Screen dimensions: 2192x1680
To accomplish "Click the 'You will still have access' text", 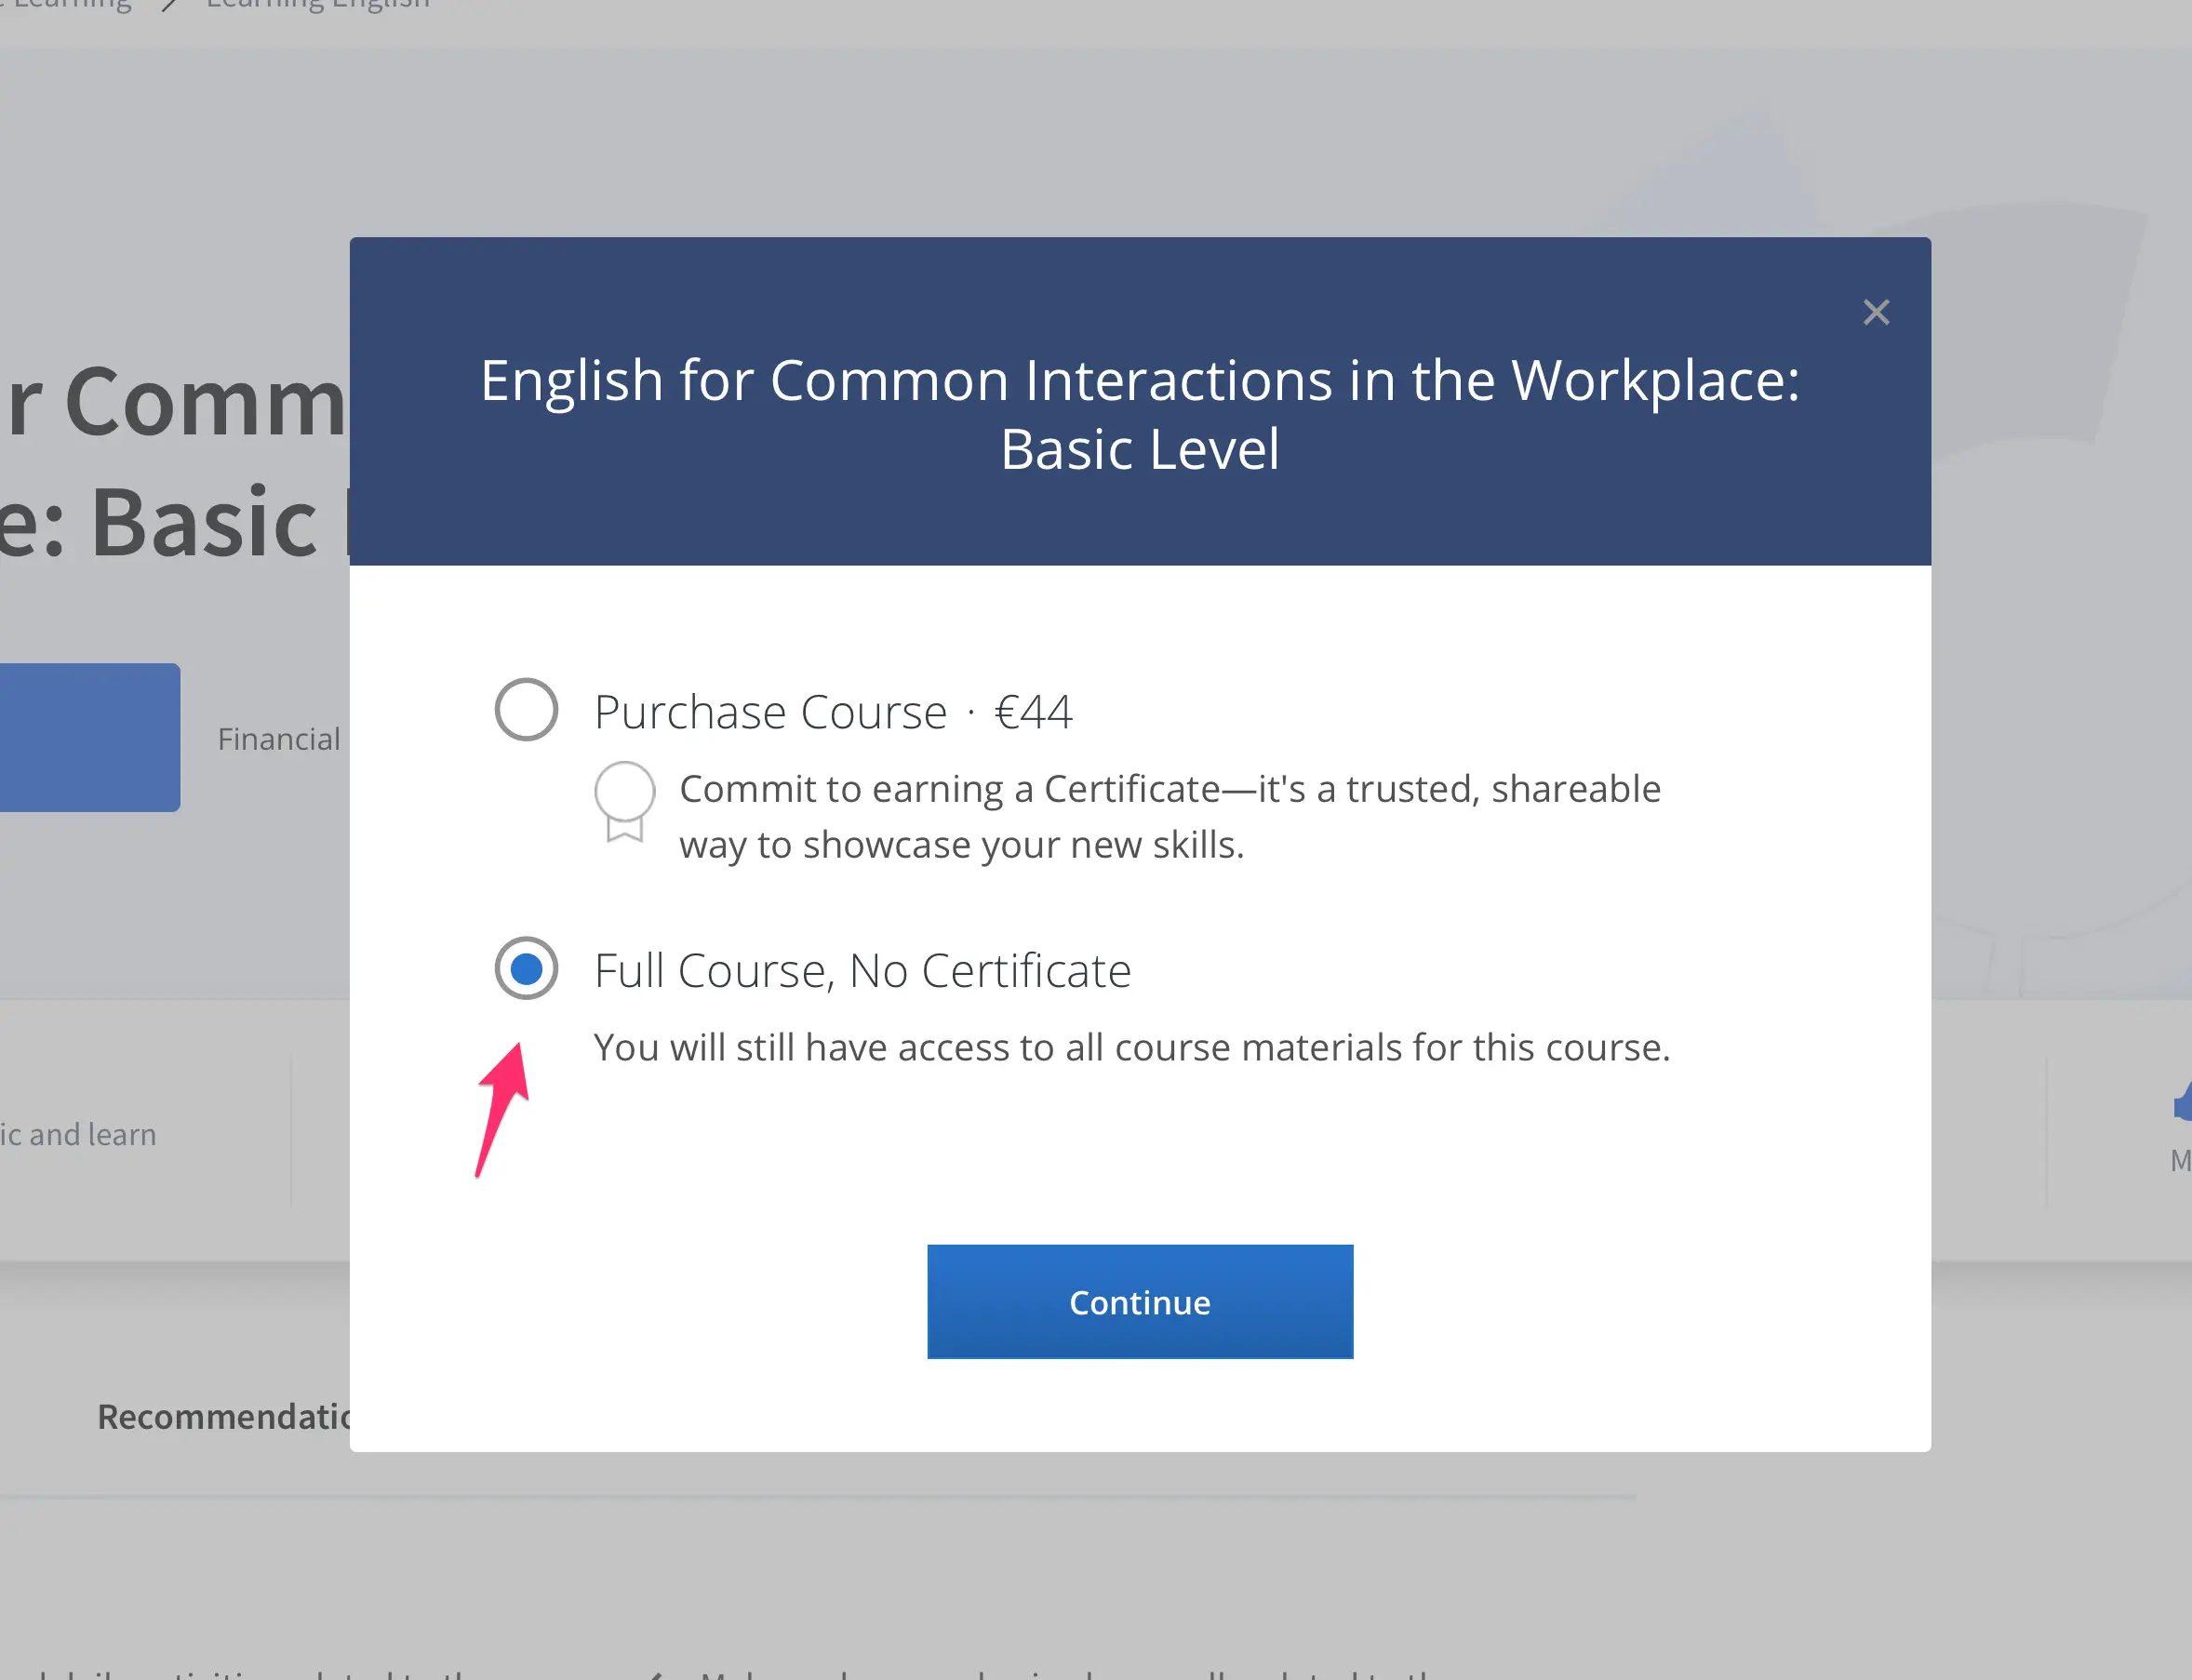I will pos(1131,1047).
